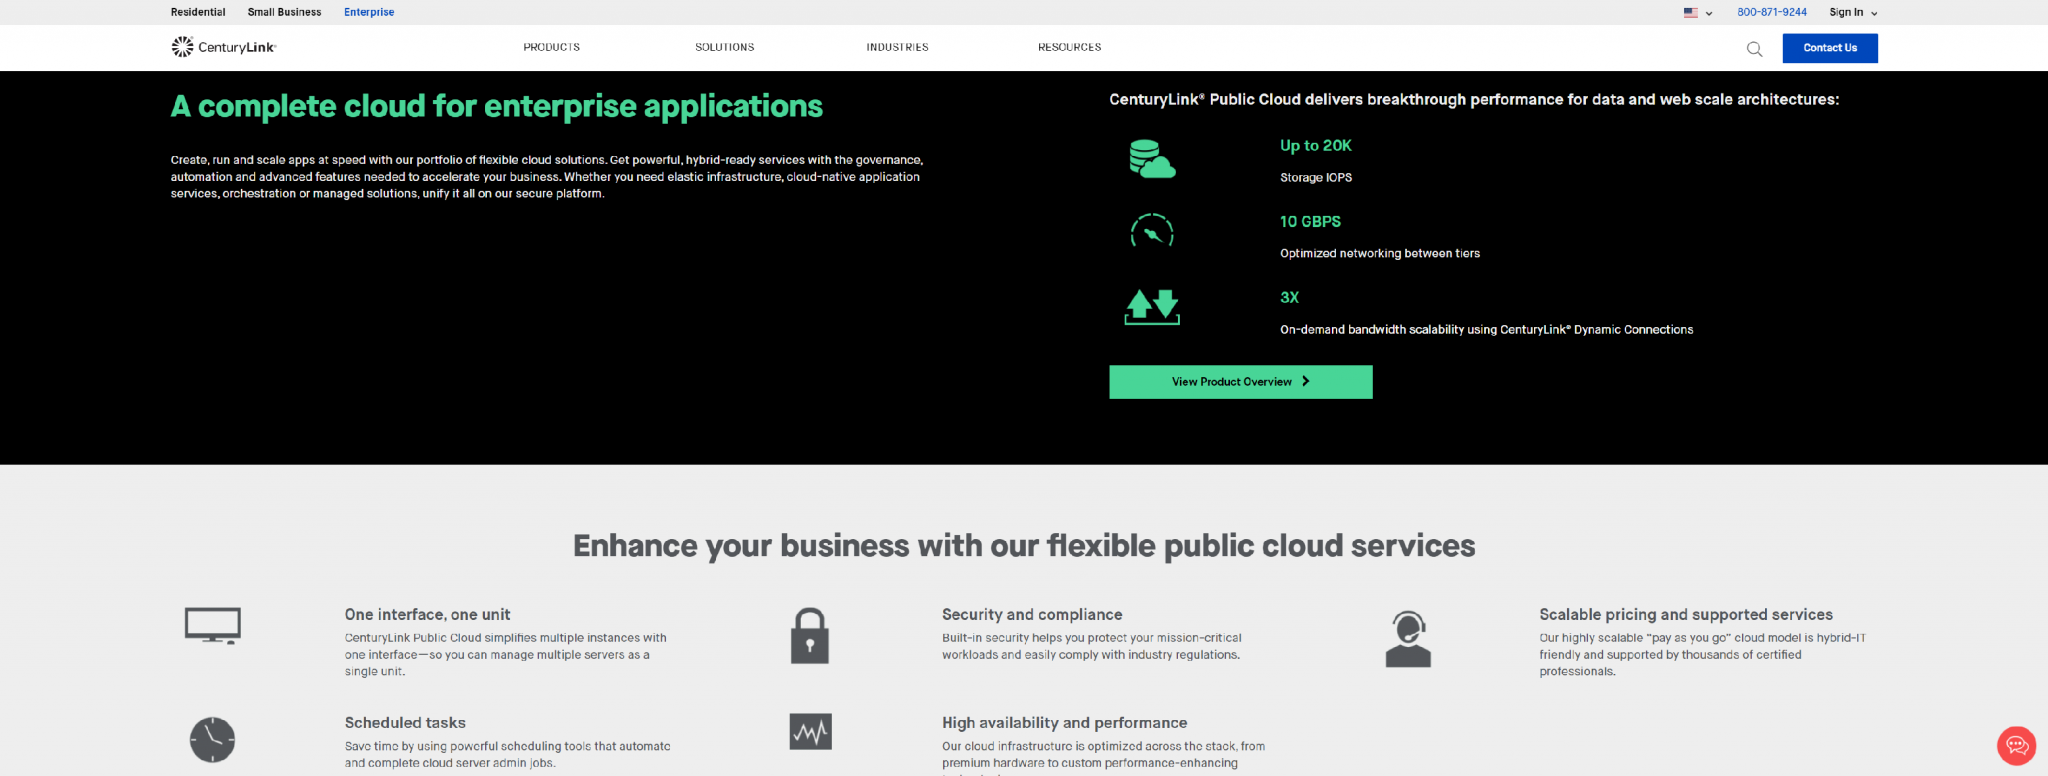Click the speed gauge icon for 10 GBPS
2048x776 pixels.
pos(1152,232)
